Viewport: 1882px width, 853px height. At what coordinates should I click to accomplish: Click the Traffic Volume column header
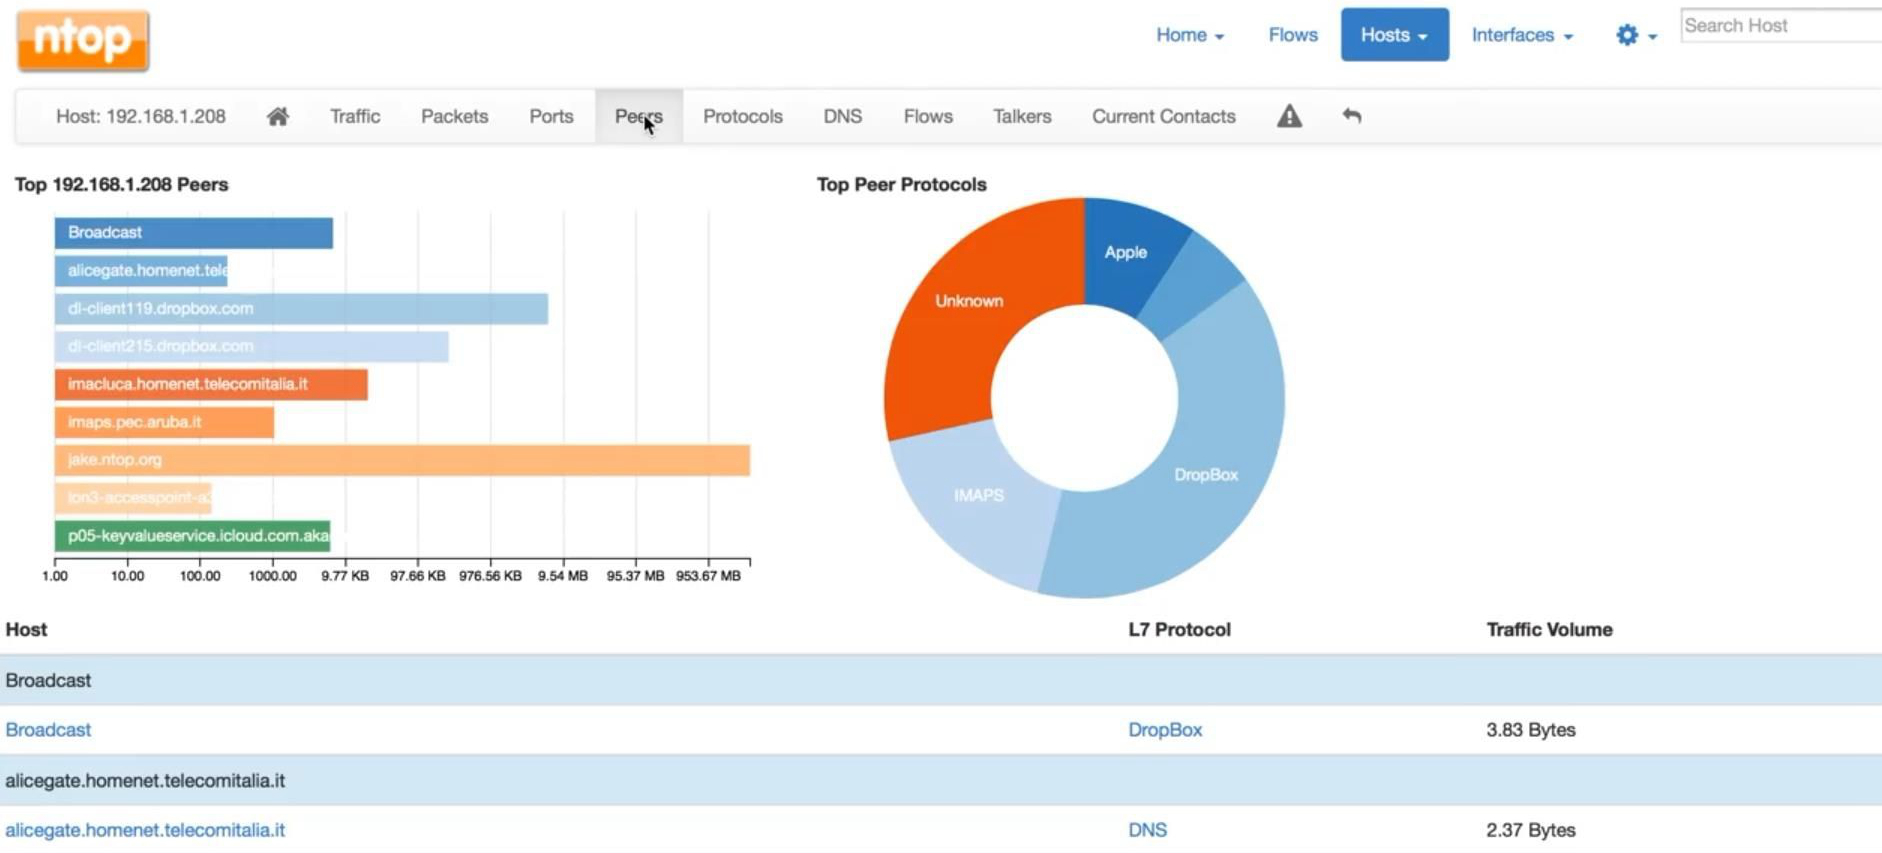click(x=1549, y=629)
